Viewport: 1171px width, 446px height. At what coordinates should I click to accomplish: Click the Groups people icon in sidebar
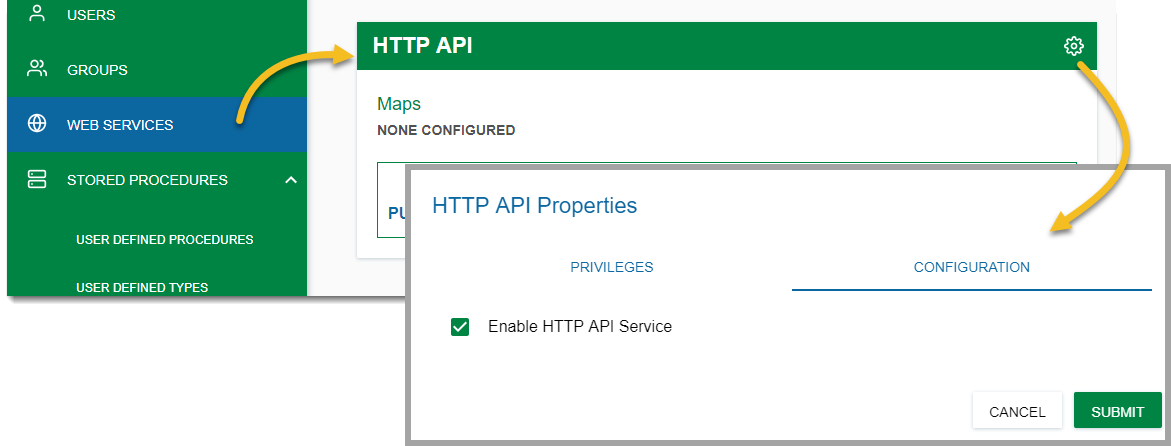37,69
